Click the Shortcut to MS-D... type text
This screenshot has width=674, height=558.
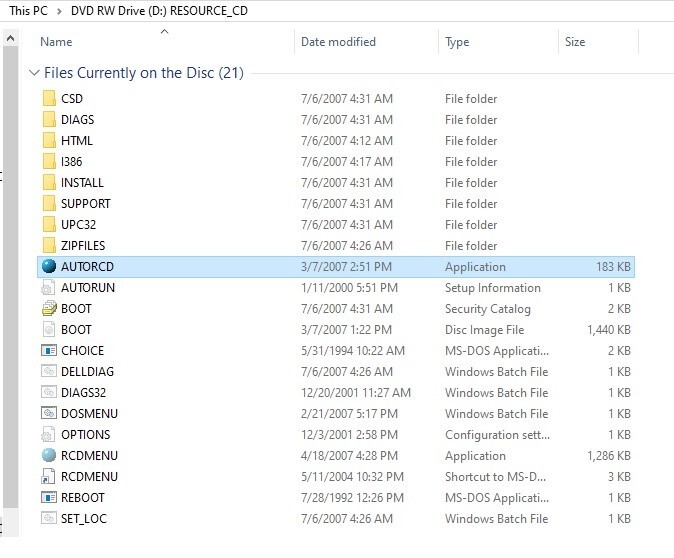point(496,477)
